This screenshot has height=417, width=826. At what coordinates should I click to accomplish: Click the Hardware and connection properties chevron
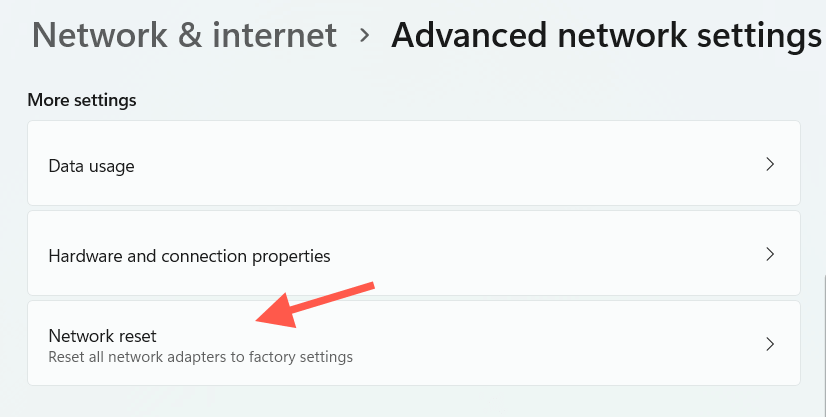(x=770, y=254)
